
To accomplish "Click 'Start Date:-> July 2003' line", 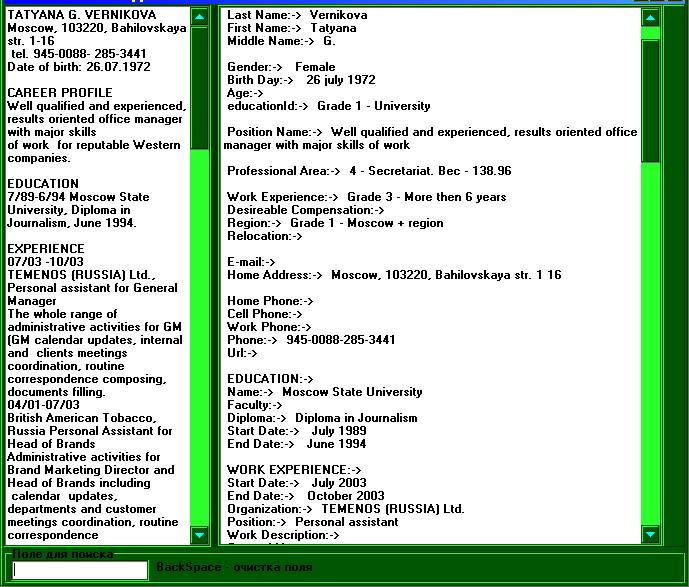I will 297,483.
